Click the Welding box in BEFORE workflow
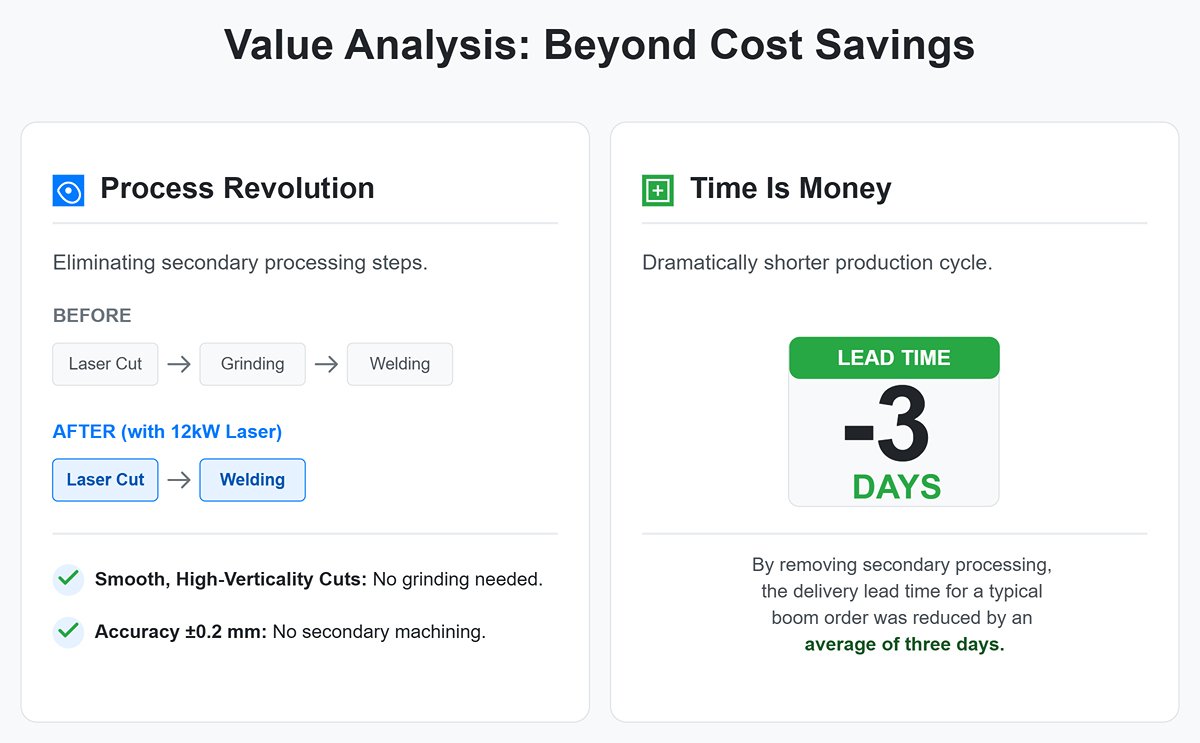The image size is (1200, 743). pyautogui.click(x=399, y=364)
